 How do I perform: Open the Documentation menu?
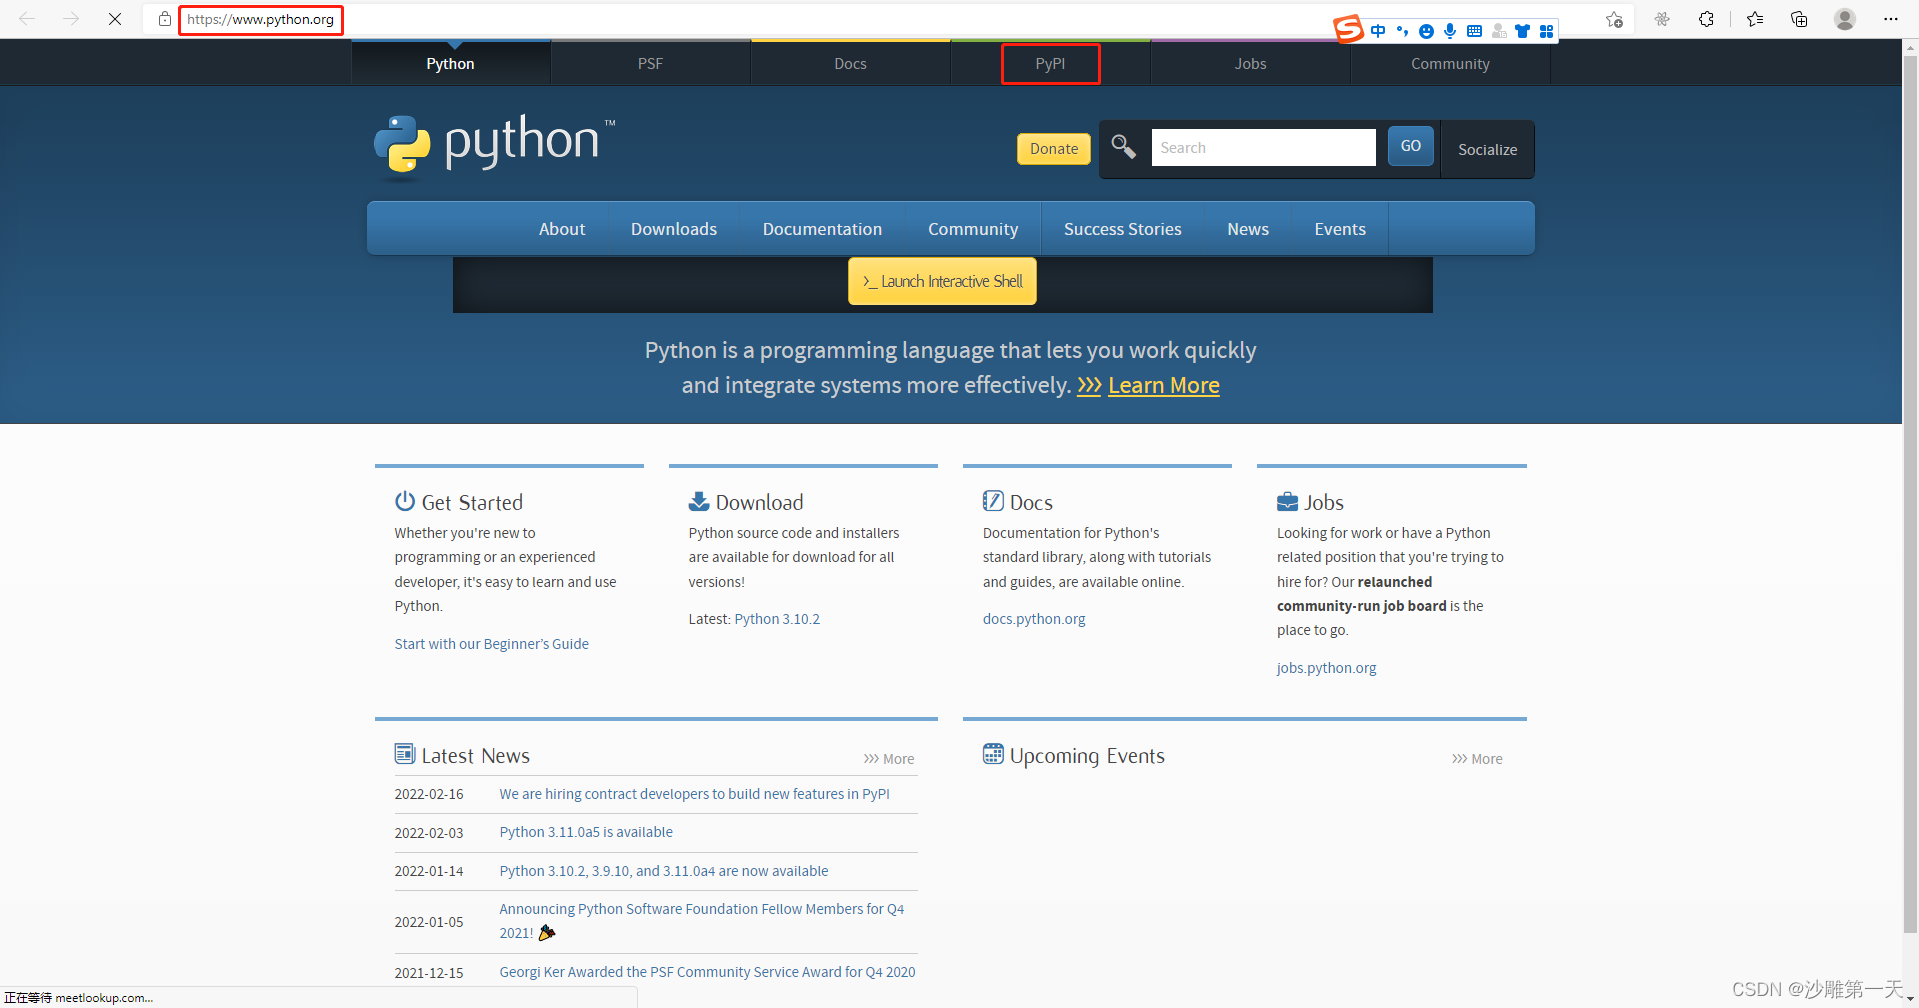coord(822,229)
